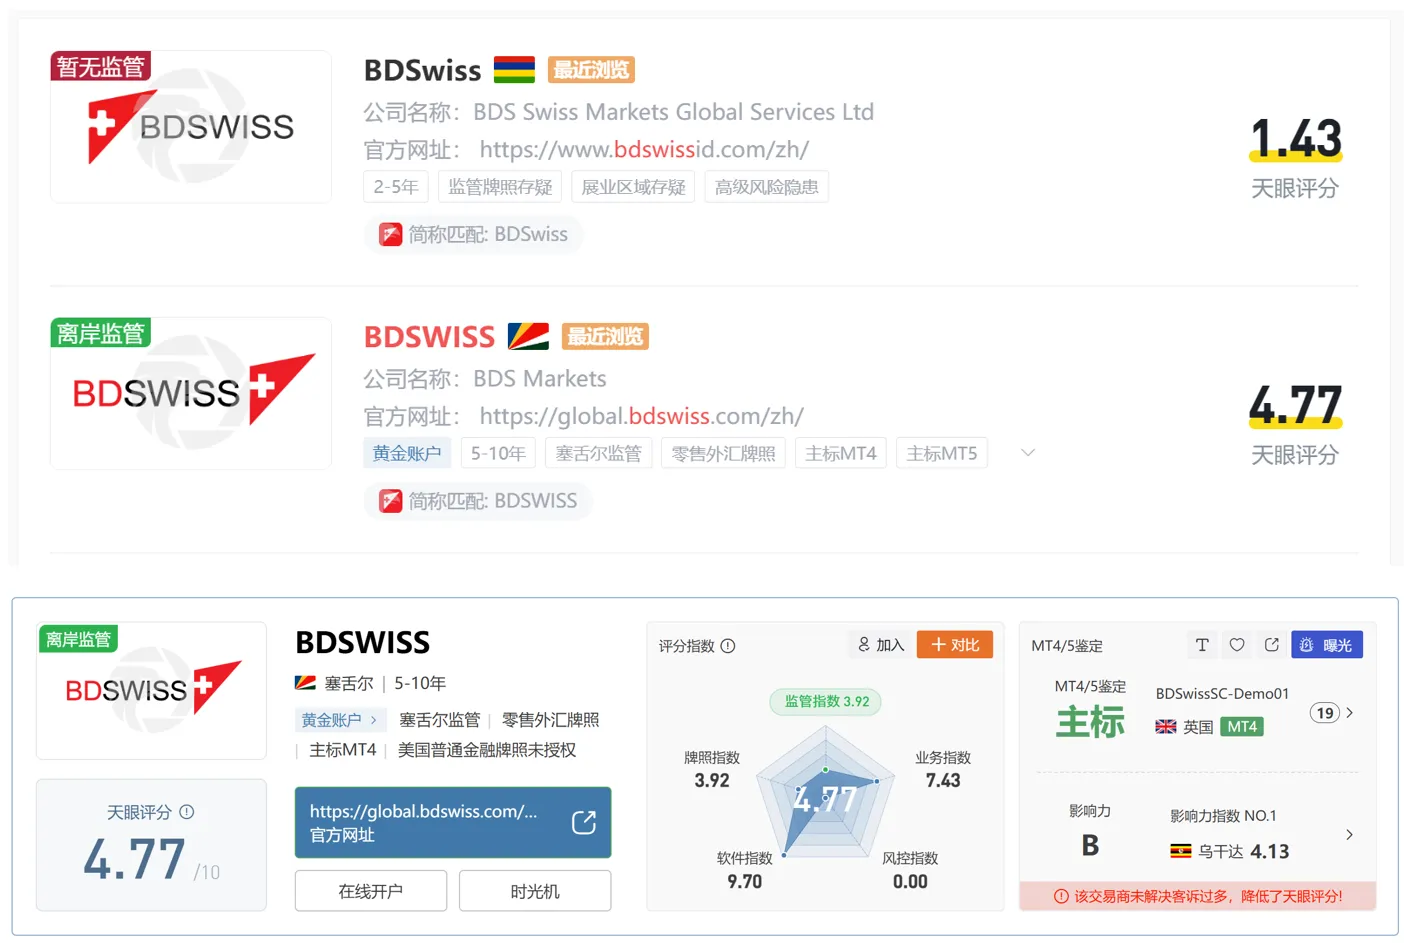The height and width of the screenshot is (943, 1404).
Task: Click the UK flag icon next to 英国
Action: click(x=1166, y=727)
